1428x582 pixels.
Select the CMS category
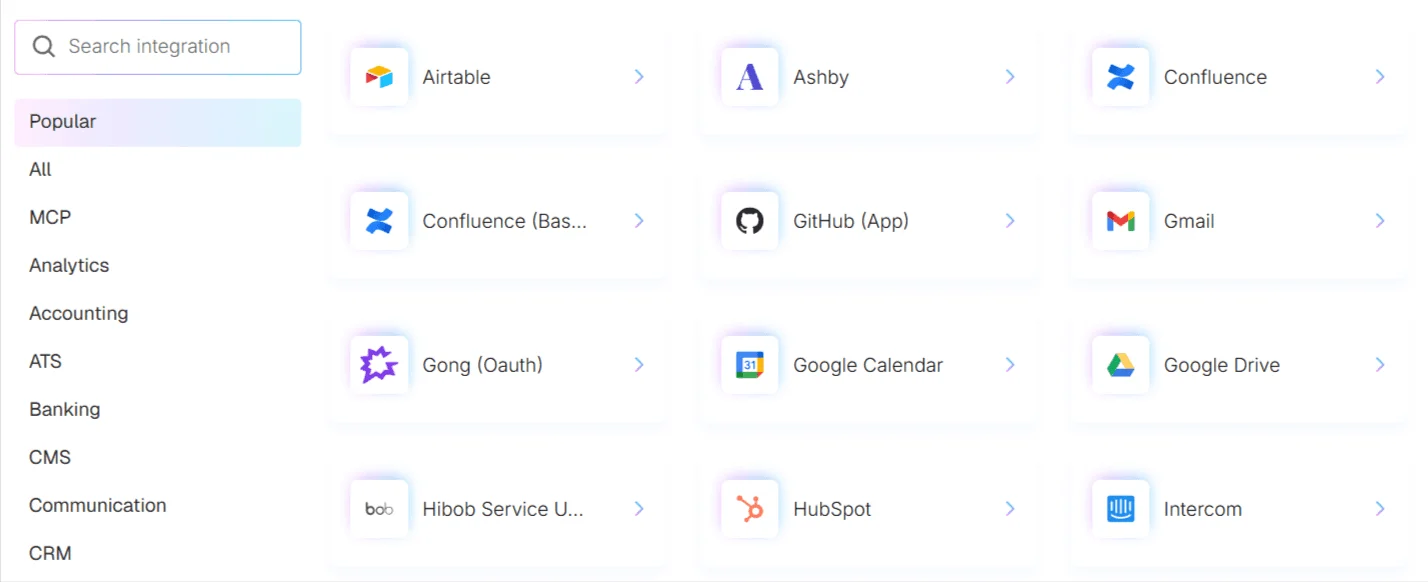158,458
